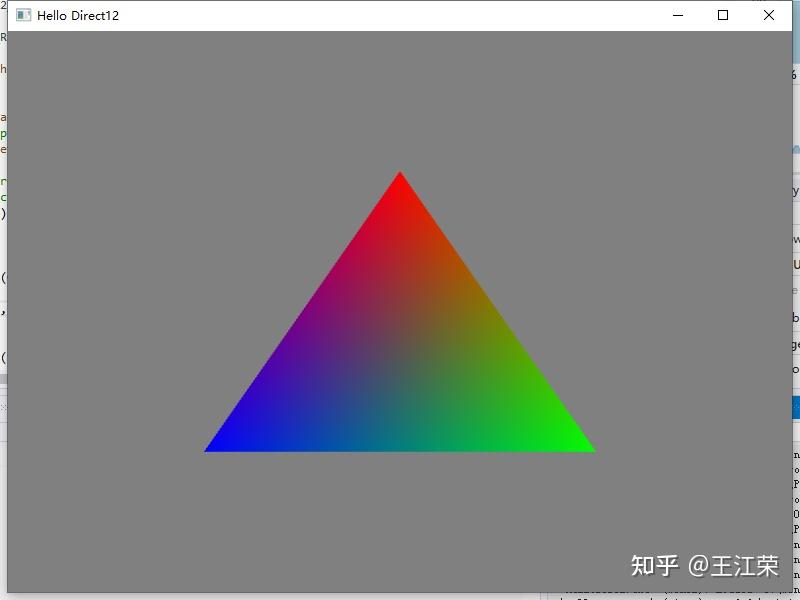This screenshot has width=800, height=600.
Task: Click the blue bottom-left corner of the triangle
Action: coord(215,445)
